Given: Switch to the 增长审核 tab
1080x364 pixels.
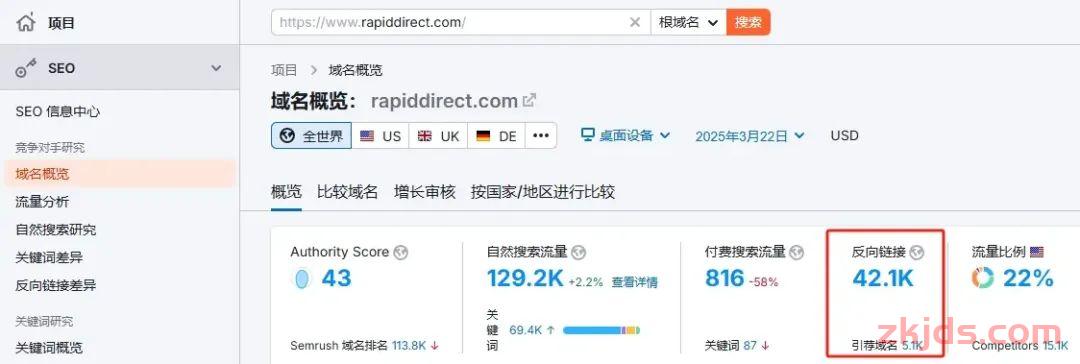Looking at the screenshot, I should tap(425, 192).
